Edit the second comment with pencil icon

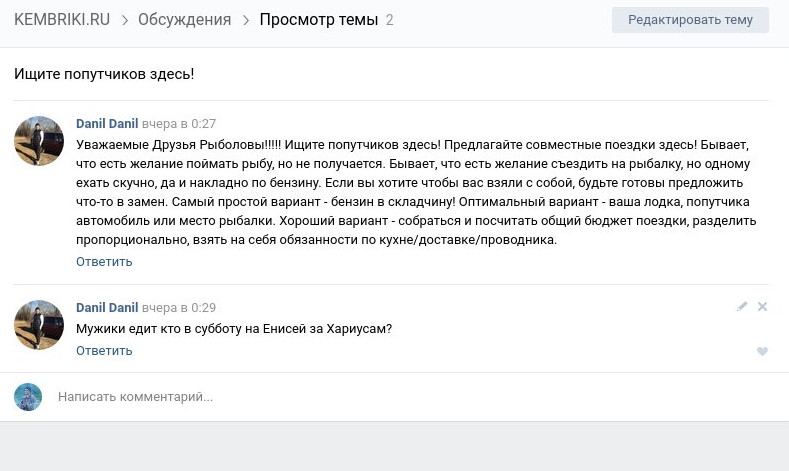click(742, 306)
